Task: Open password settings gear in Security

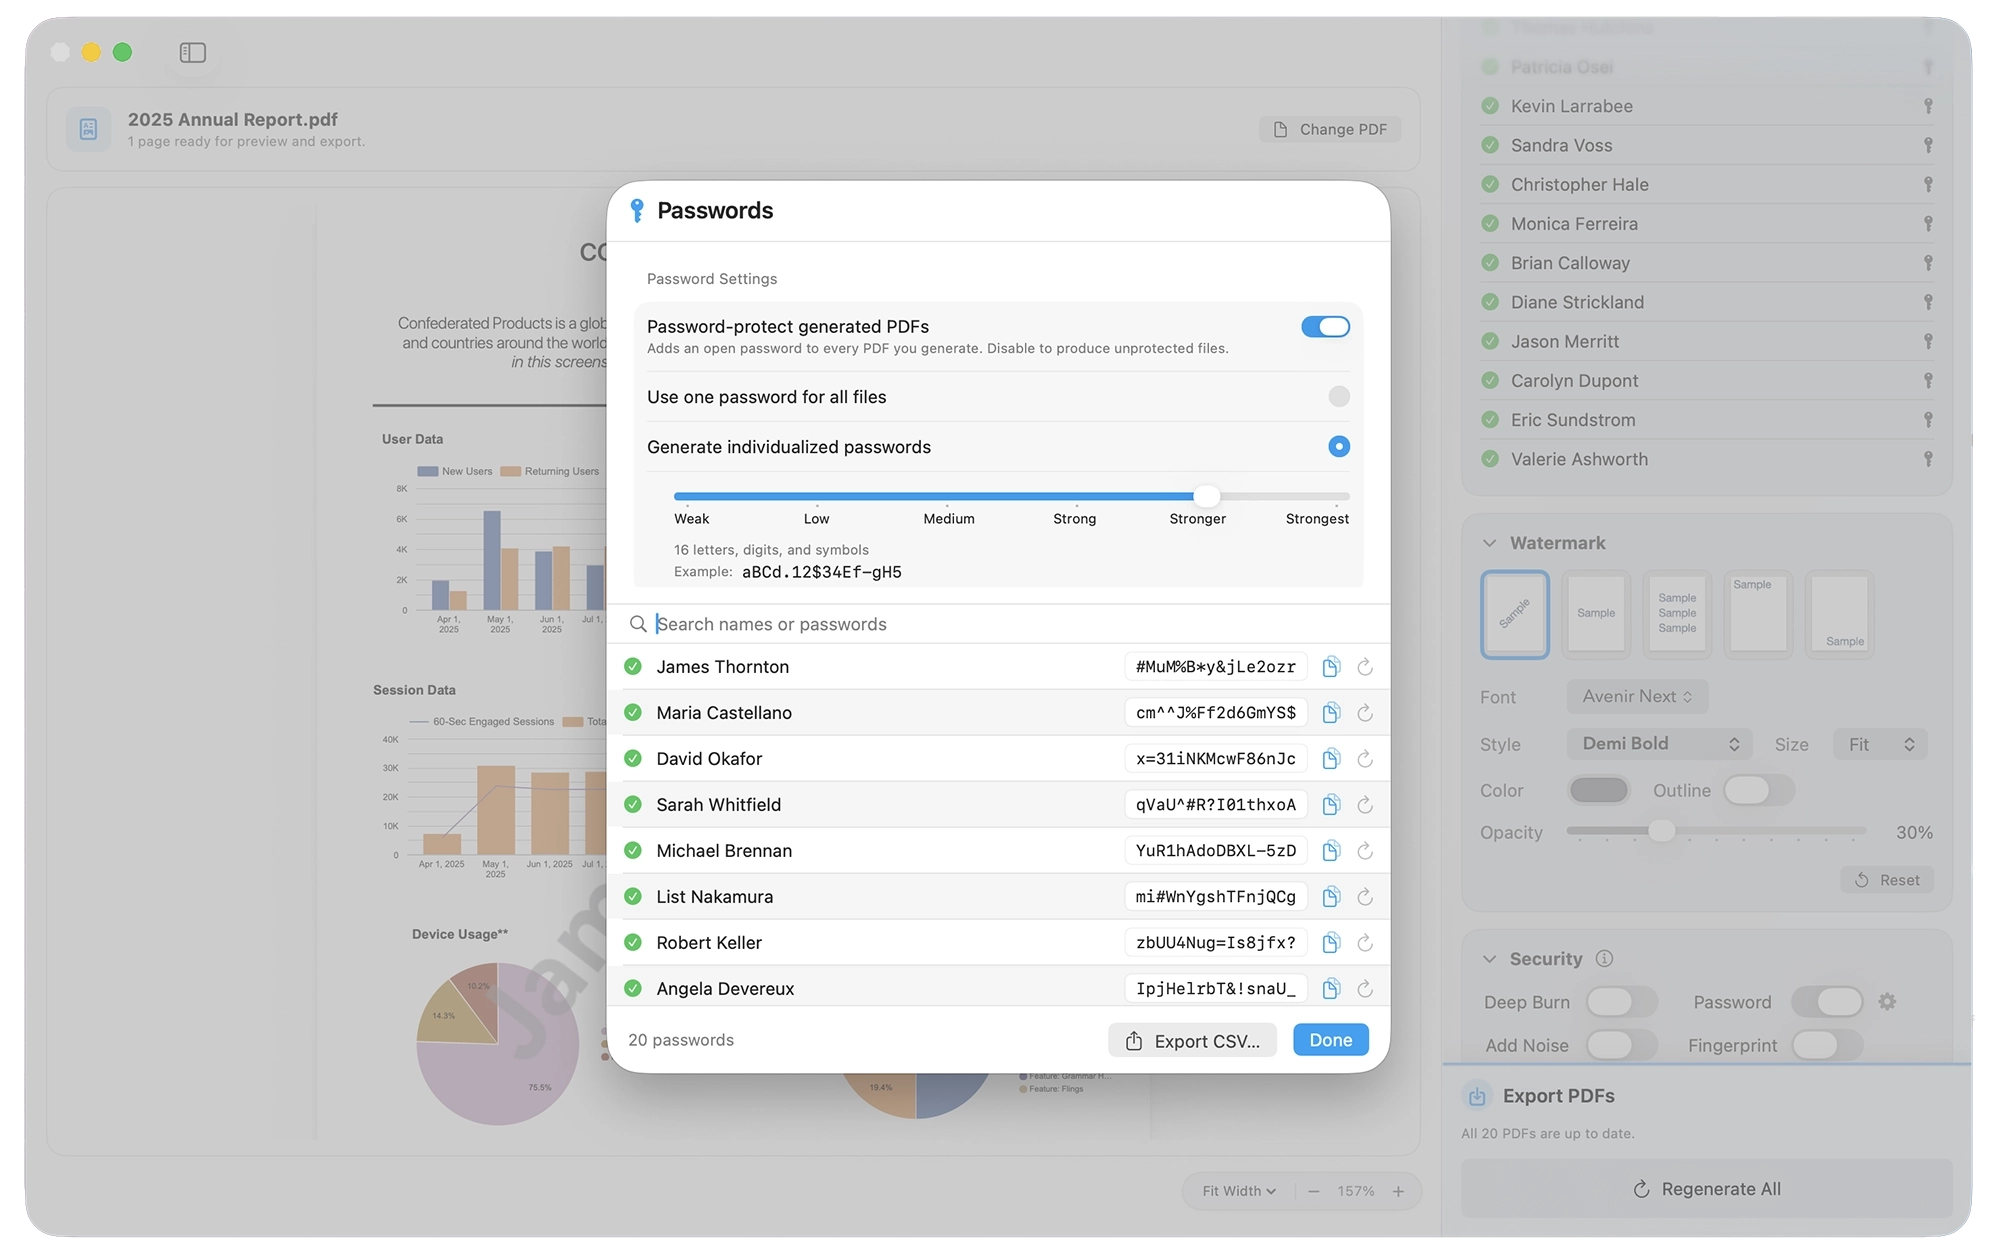Action: (x=1887, y=1002)
